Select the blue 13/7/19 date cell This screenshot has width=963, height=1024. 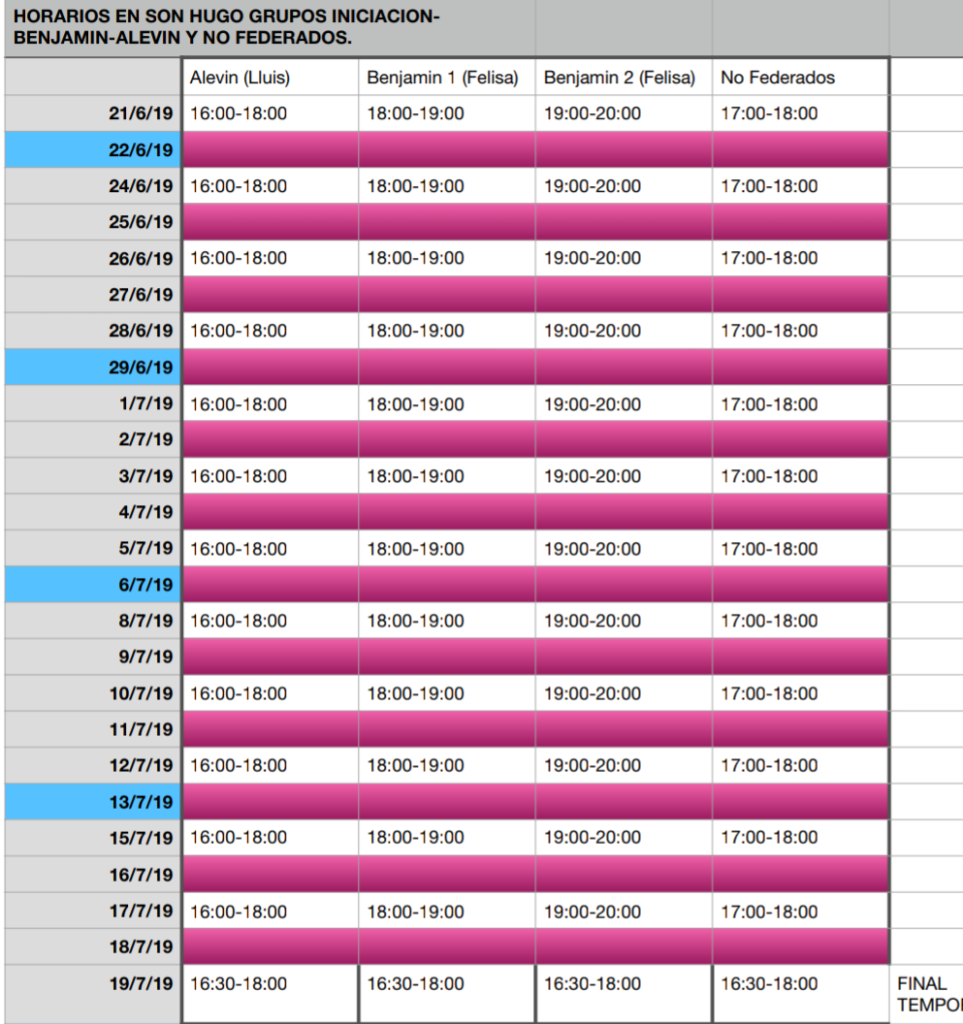(93, 802)
